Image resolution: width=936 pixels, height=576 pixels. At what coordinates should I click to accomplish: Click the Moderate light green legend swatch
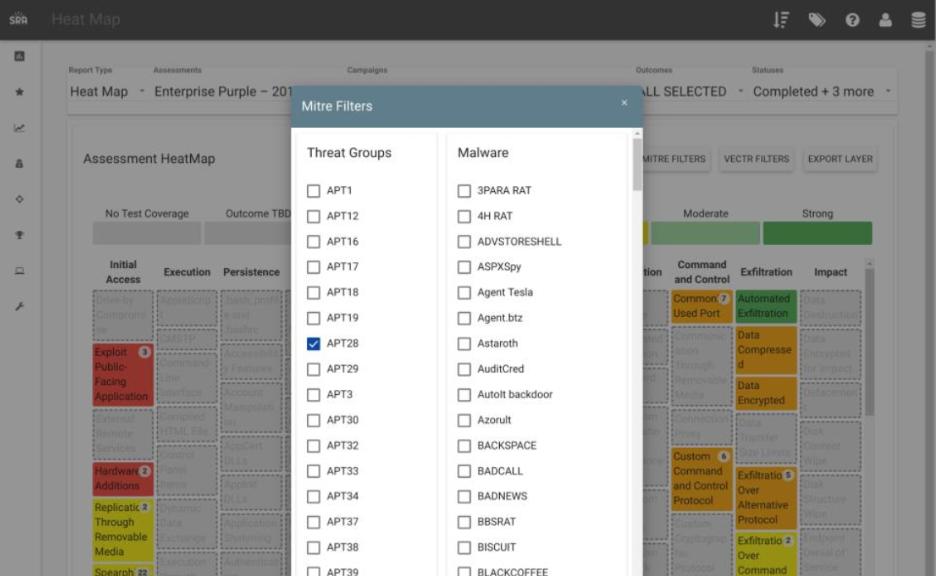point(706,233)
